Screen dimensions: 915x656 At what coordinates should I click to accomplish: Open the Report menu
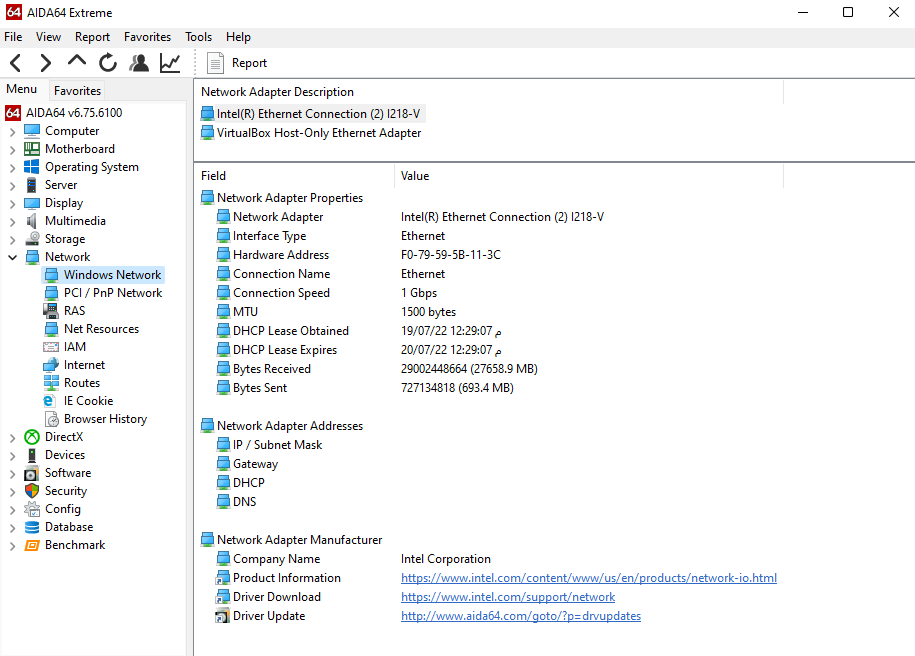(92, 37)
